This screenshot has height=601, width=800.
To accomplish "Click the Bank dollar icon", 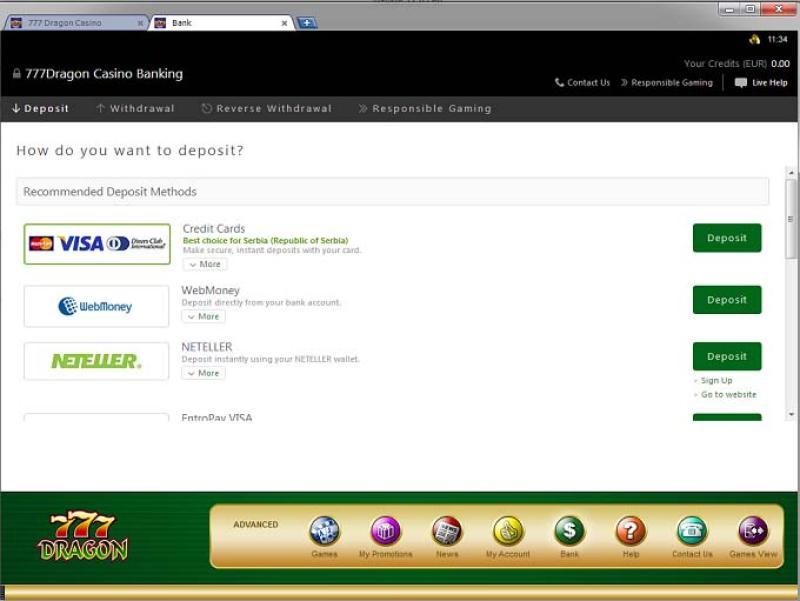I will (569, 531).
